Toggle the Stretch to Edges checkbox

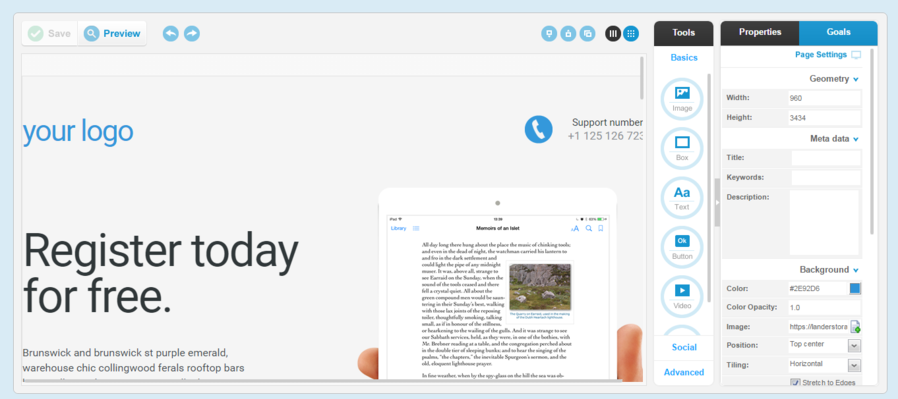click(x=795, y=382)
